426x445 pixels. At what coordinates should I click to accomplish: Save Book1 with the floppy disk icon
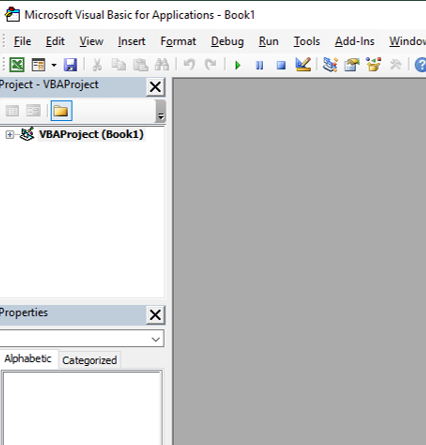coord(70,65)
